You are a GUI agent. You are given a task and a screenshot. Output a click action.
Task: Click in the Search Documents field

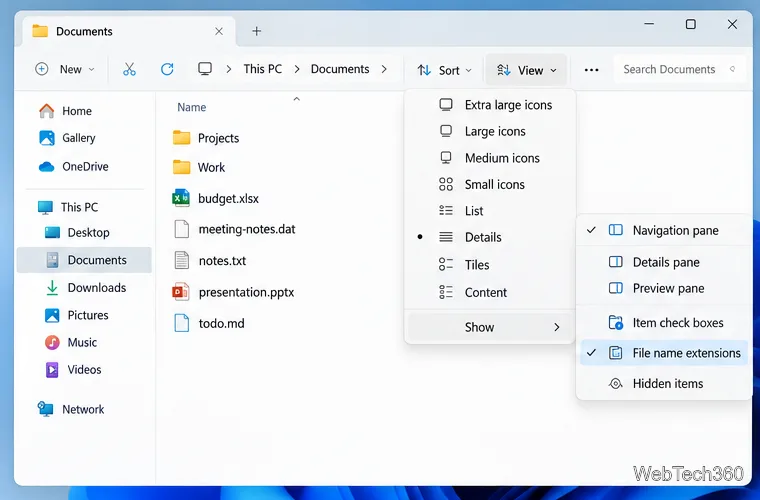click(x=679, y=70)
